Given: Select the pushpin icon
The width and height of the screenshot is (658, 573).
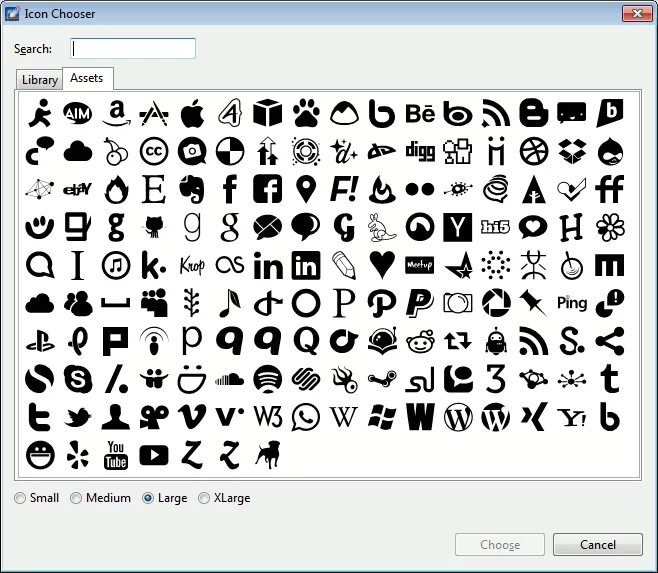Looking at the screenshot, I should point(534,303).
